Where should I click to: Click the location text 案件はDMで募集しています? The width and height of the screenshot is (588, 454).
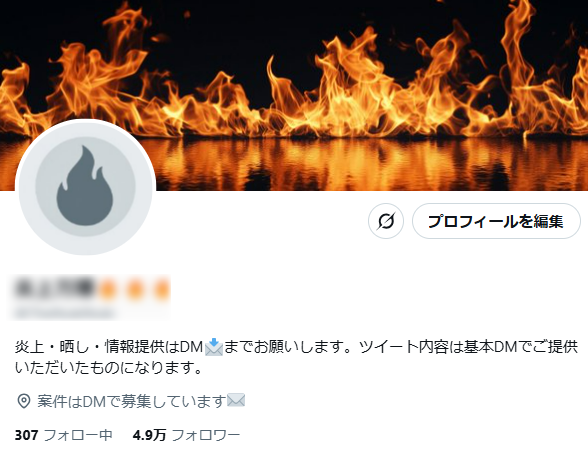(131, 402)
